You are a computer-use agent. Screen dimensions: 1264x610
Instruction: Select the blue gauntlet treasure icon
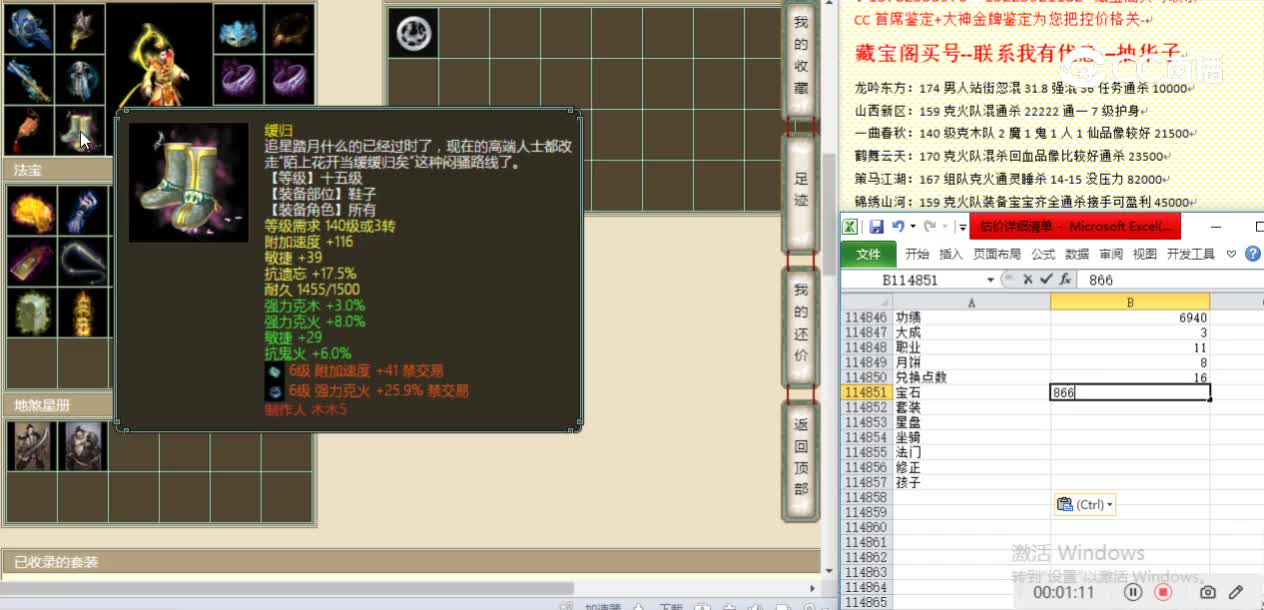pos(82,210)
